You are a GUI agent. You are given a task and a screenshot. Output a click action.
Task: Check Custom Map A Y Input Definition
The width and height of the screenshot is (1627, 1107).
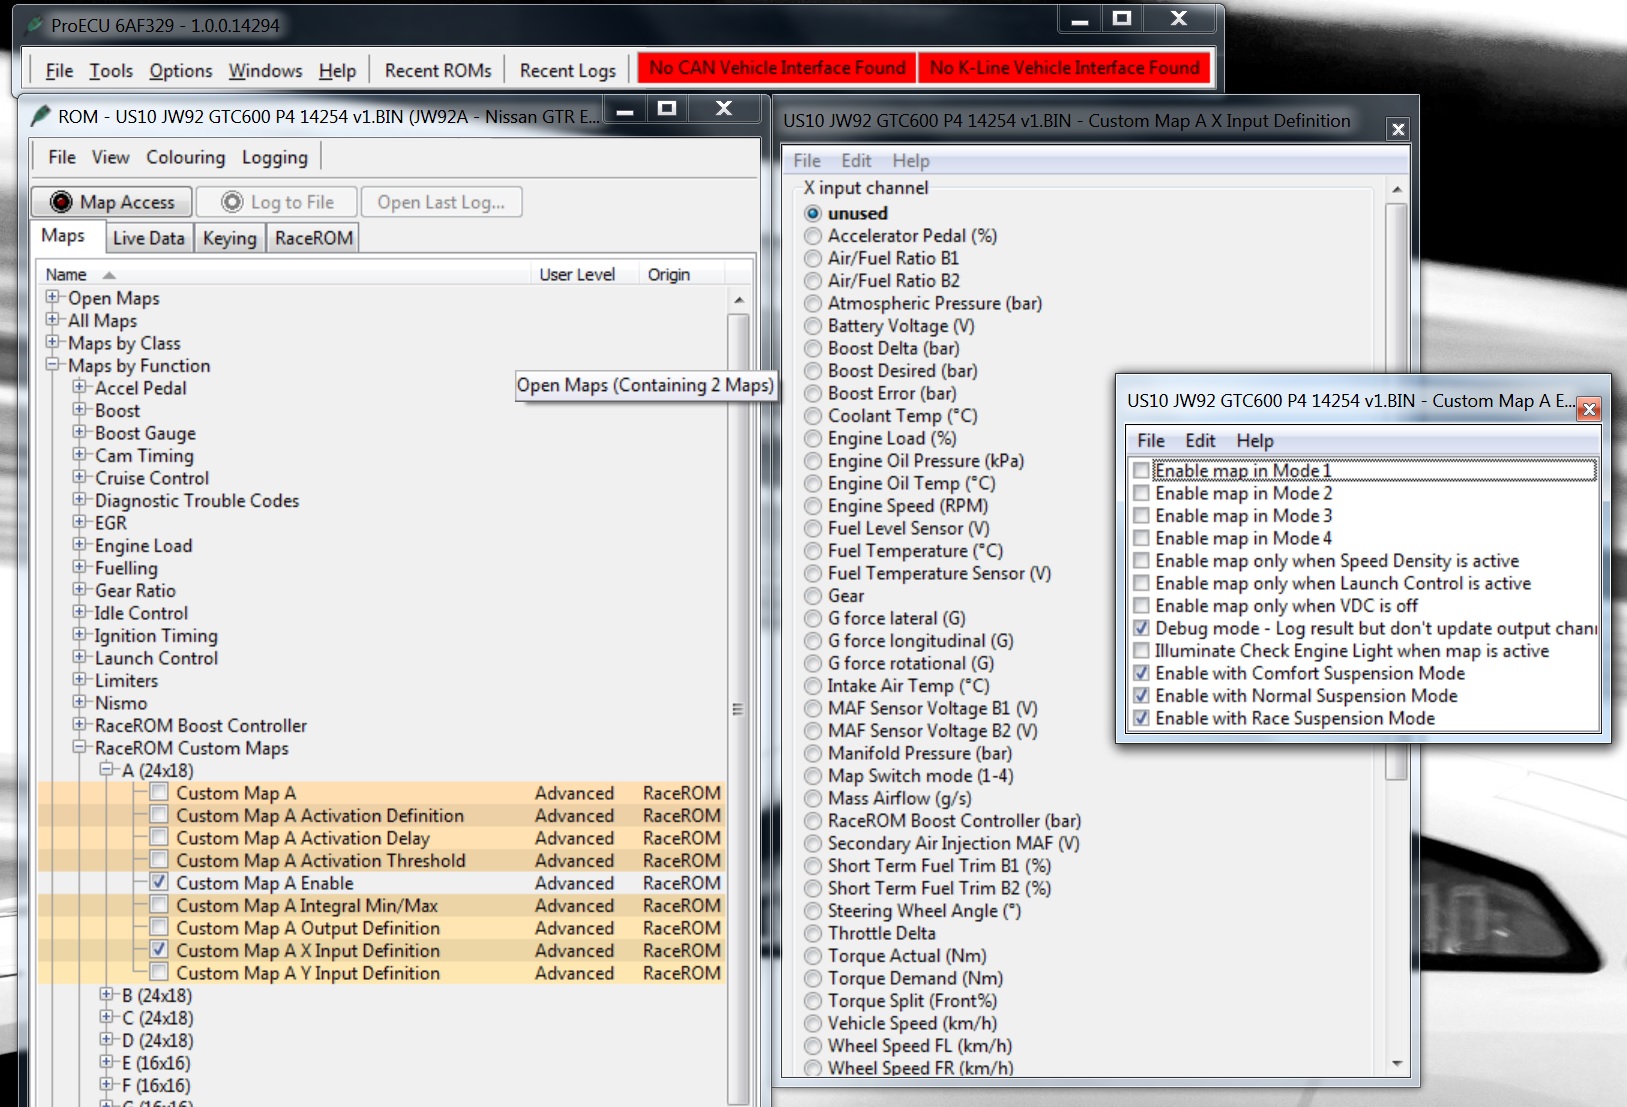point(159,972)
